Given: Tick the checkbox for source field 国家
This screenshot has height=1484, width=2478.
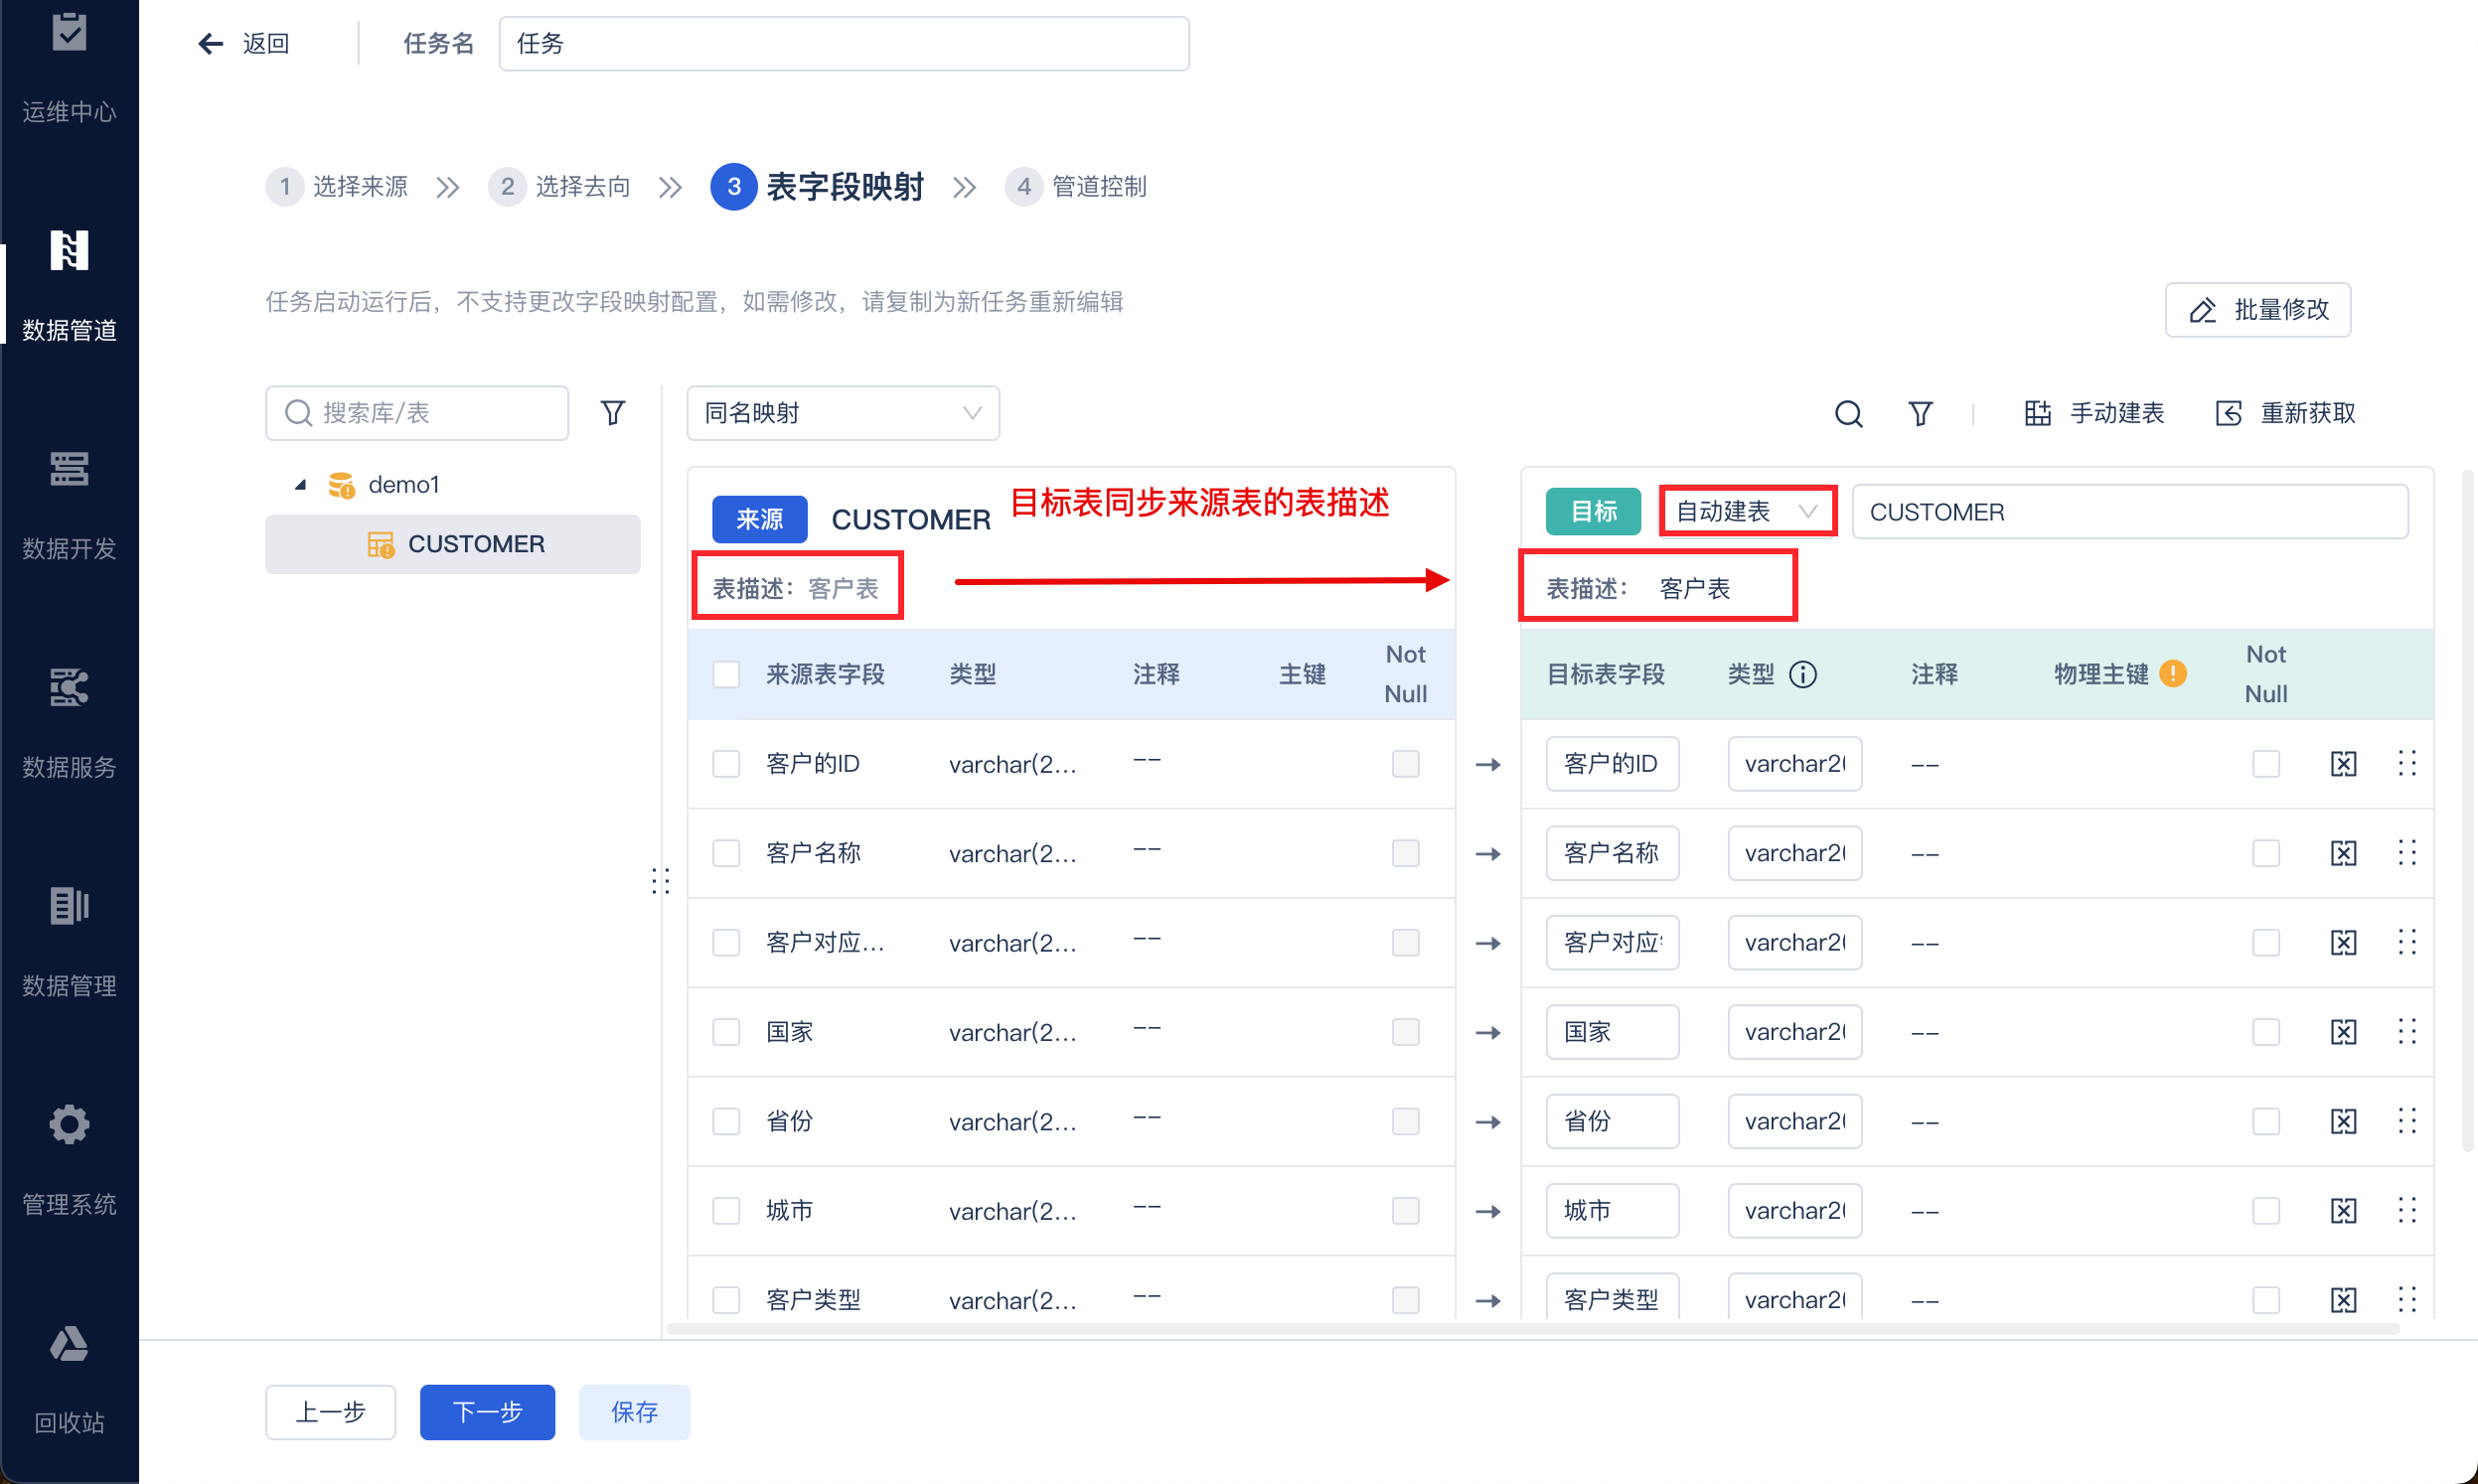Looking at the screenshot, I should pyautogui.click(x=726, y=1032).
